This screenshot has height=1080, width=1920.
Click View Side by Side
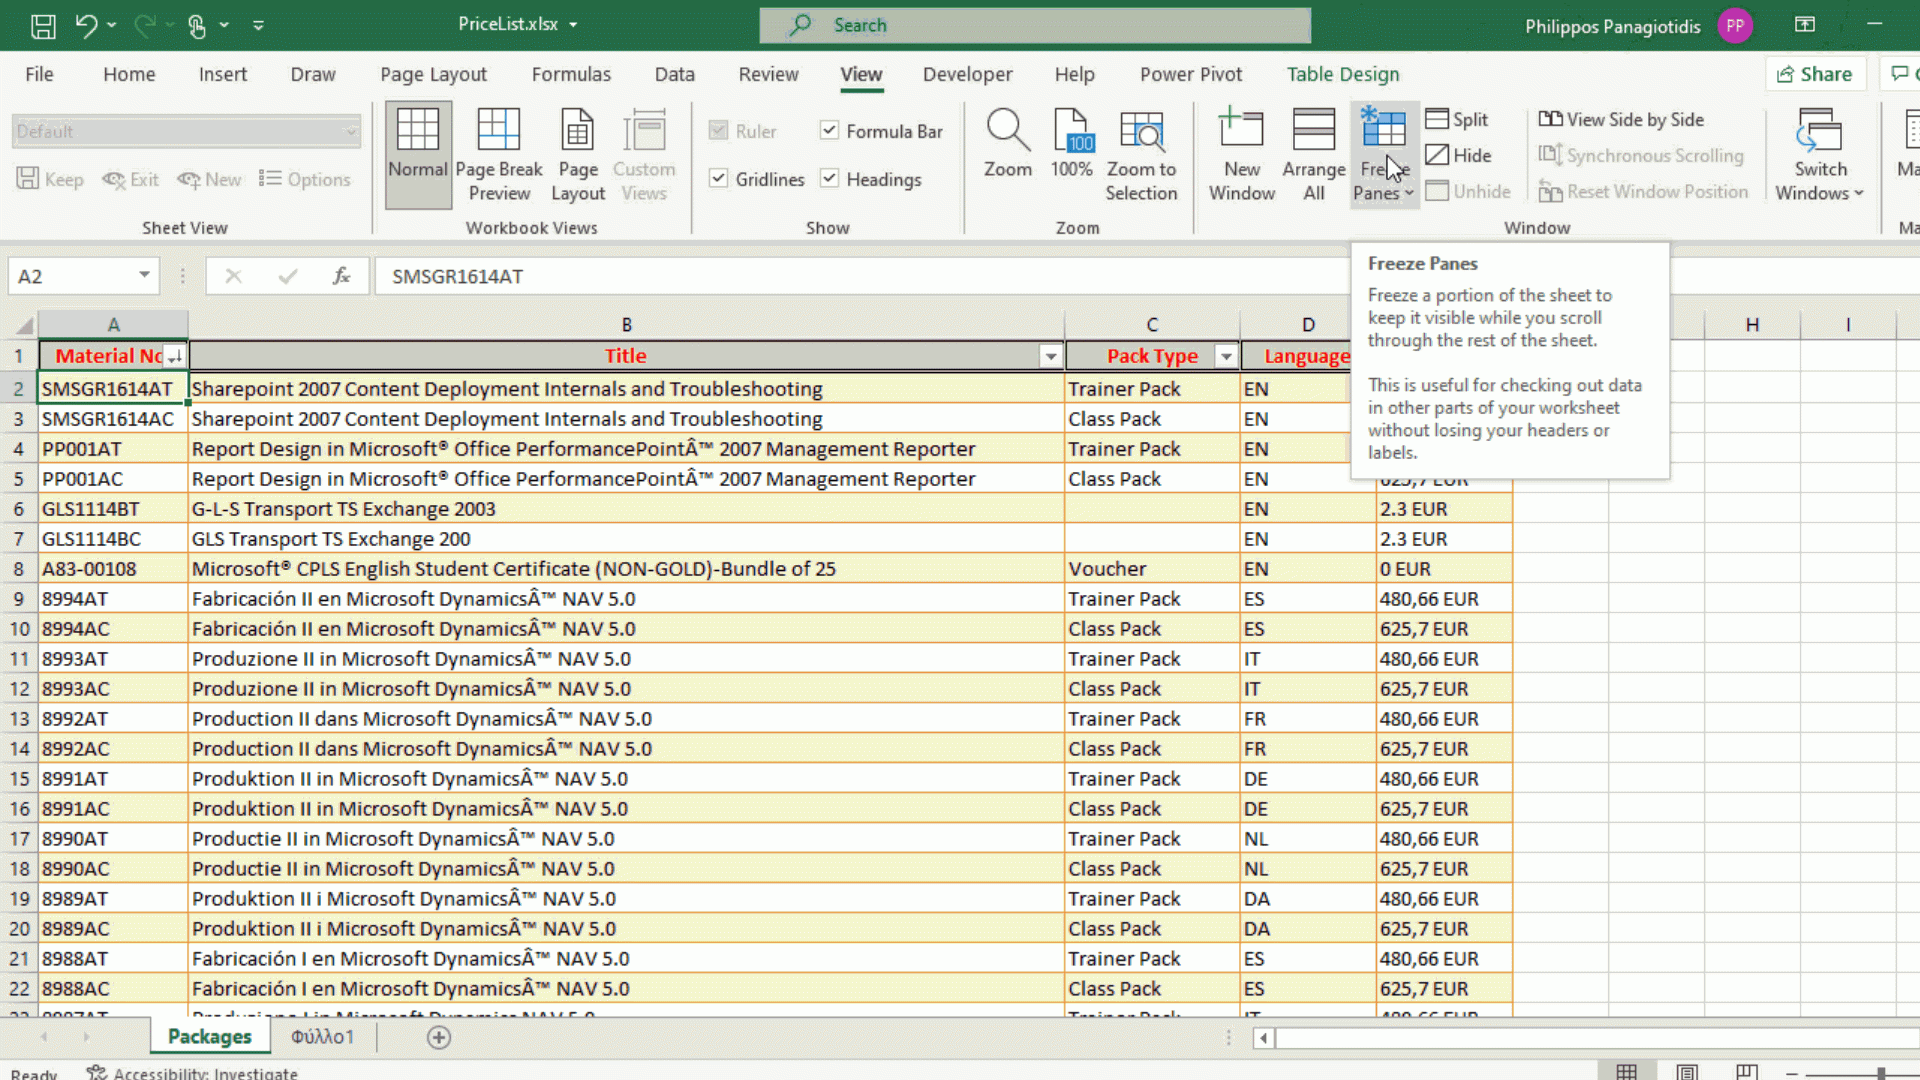point(1622,119)
